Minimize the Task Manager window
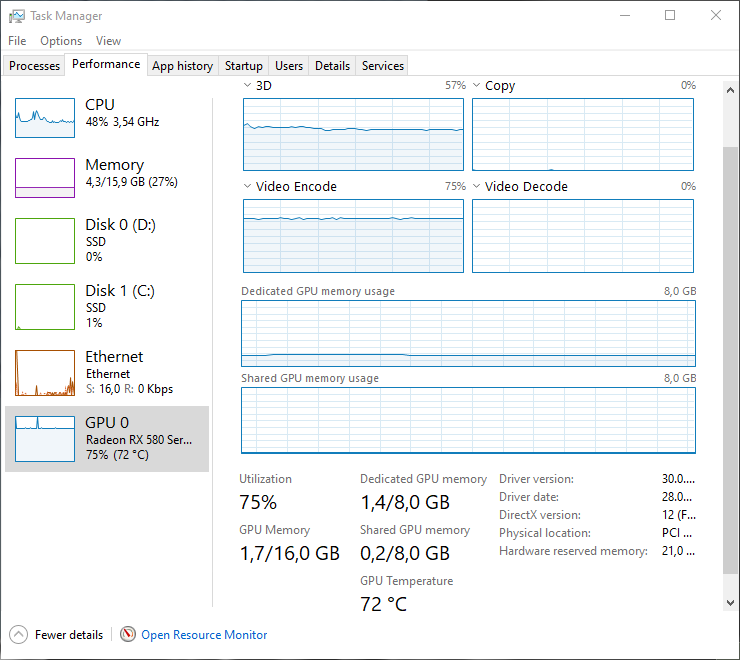This screenshot has width=740, height=660. click(x=625, y=16)
